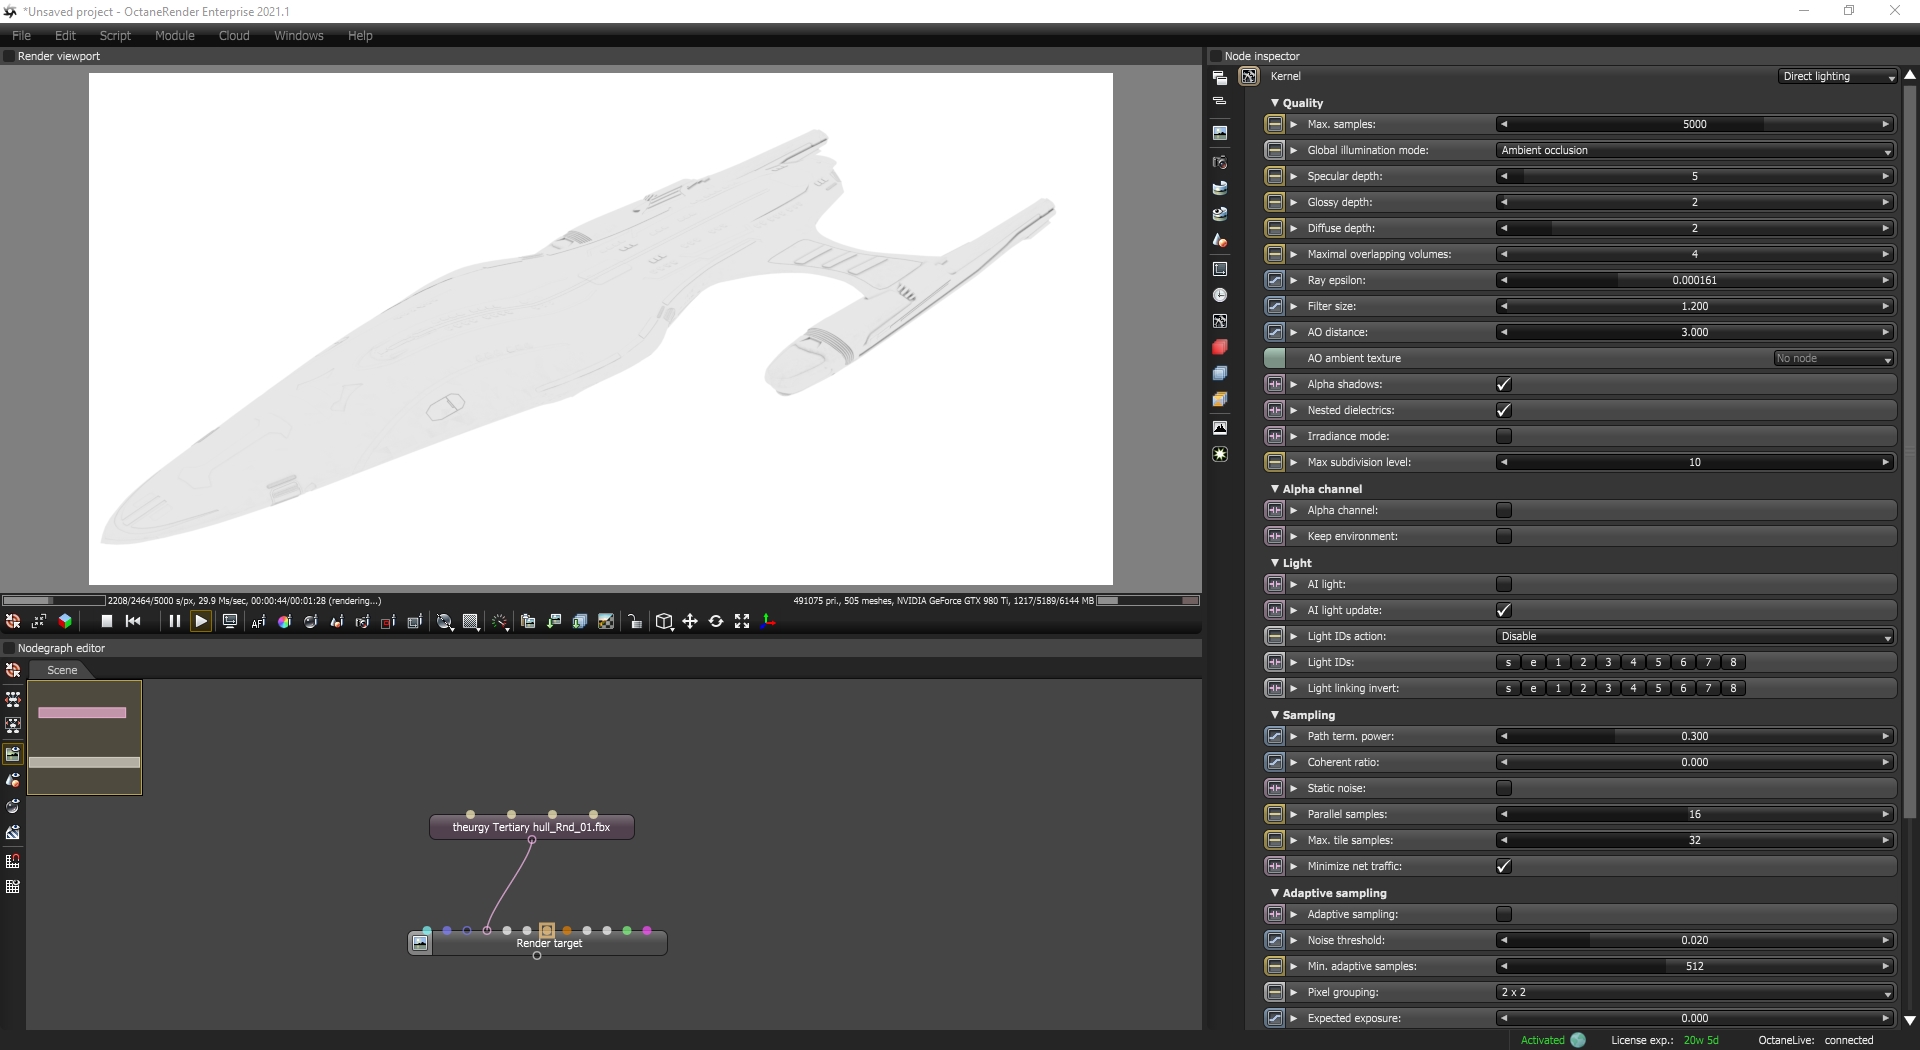This screenshot has width=1920, height=1050.
Task: Toggle the viewport lock padlock icon
Action: pos(635,622)
